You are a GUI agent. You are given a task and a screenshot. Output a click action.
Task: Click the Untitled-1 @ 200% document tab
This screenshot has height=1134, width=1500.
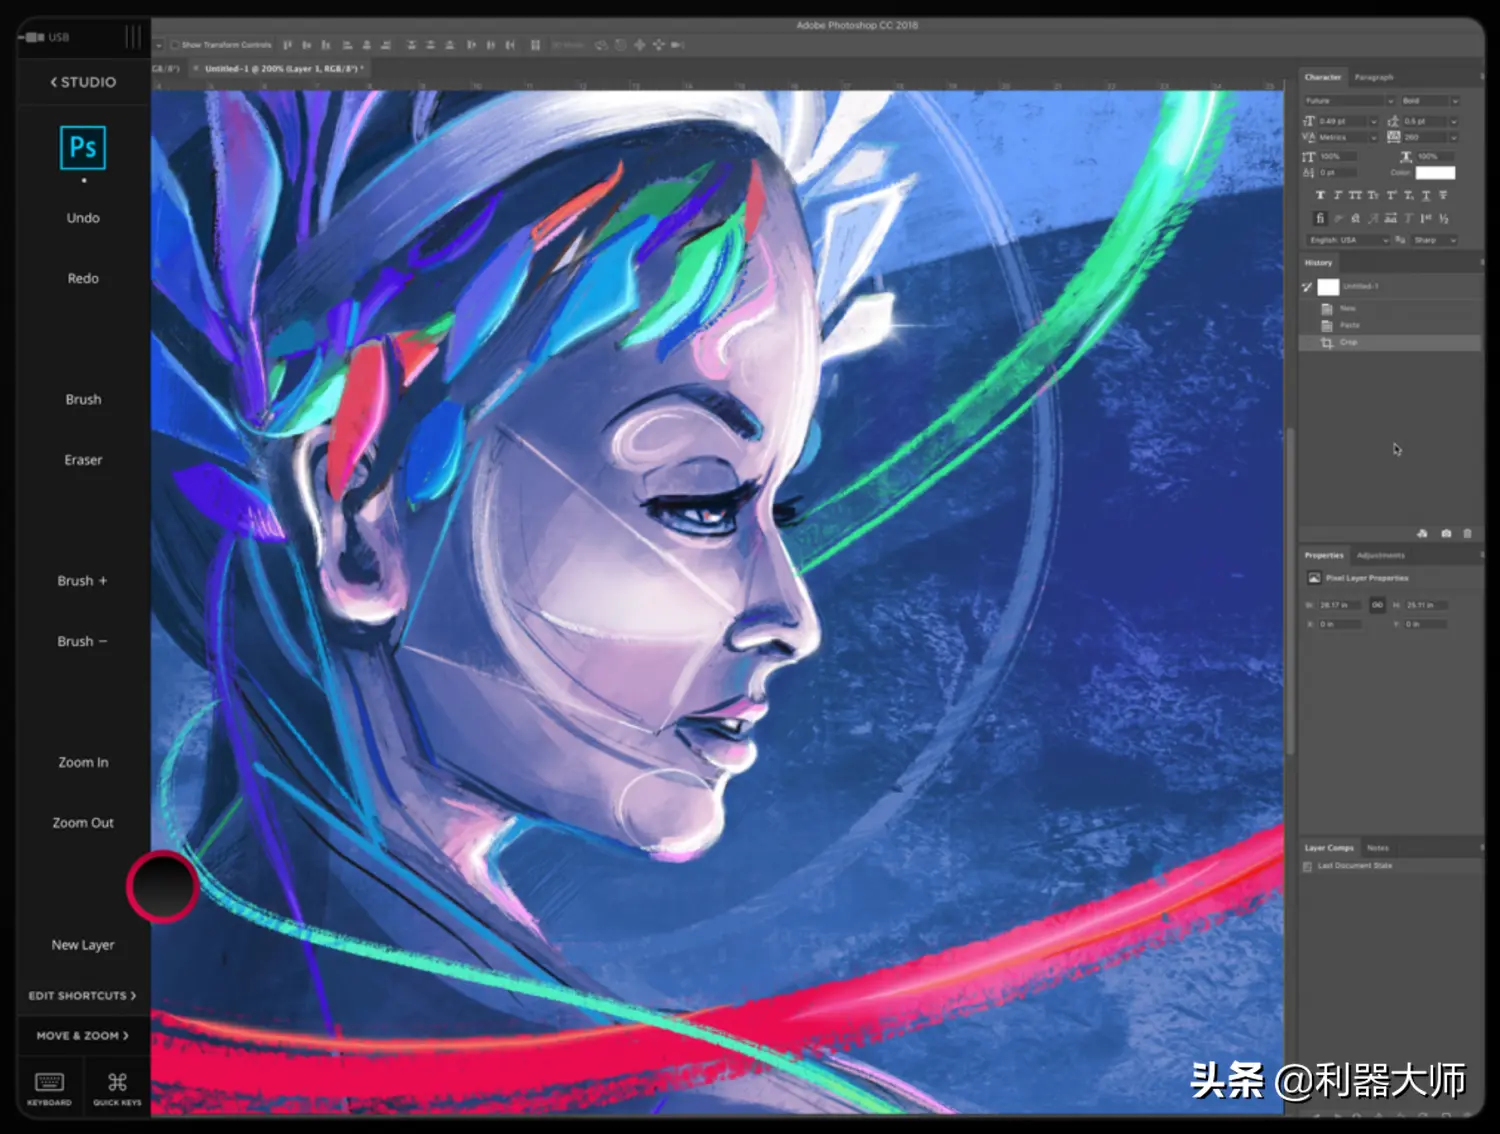(281, 68)
